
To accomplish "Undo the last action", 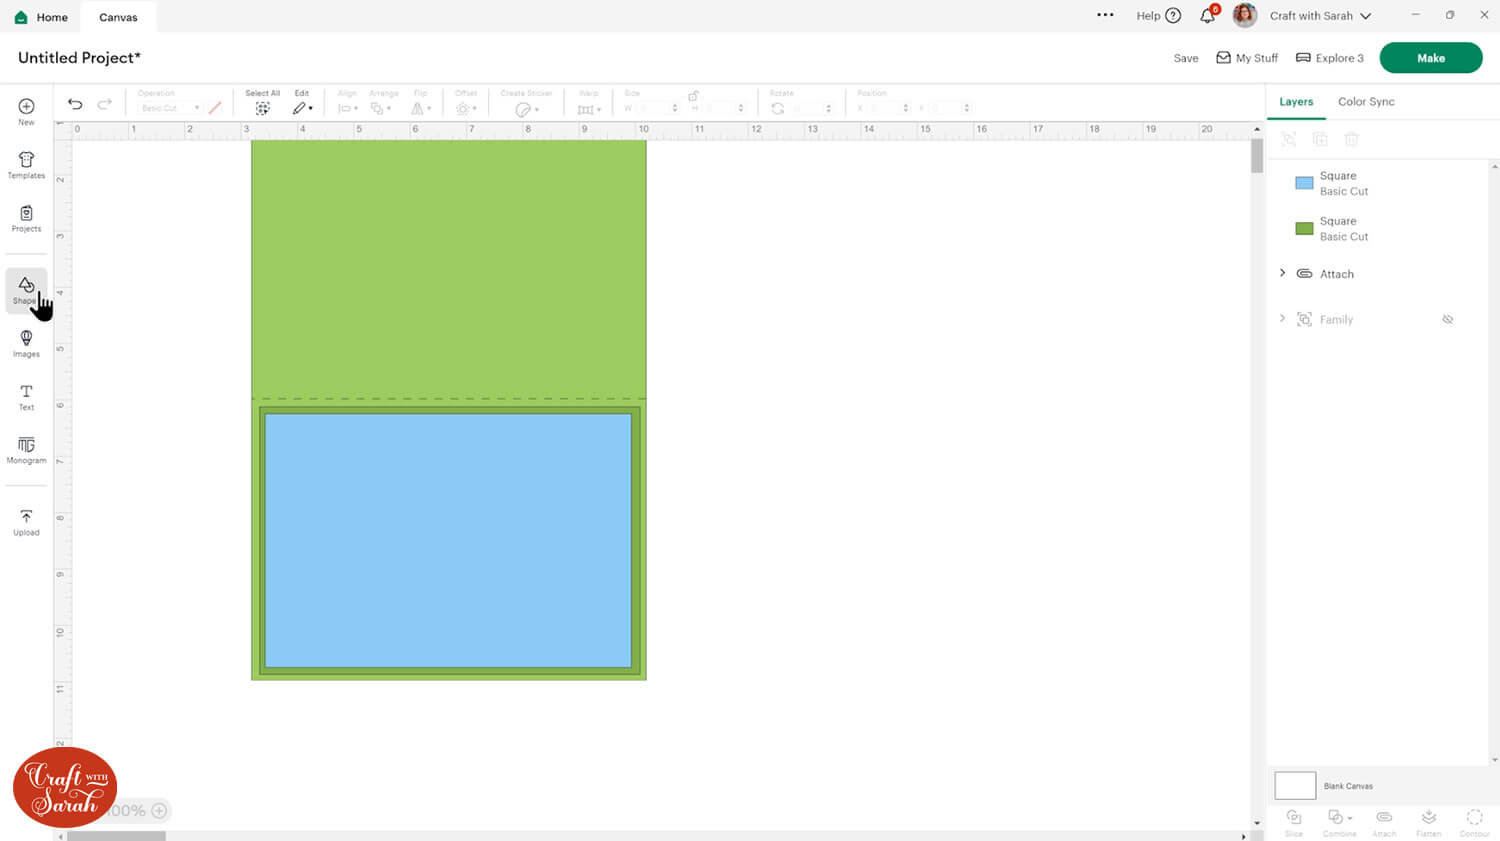I will (x=75, y=104).
